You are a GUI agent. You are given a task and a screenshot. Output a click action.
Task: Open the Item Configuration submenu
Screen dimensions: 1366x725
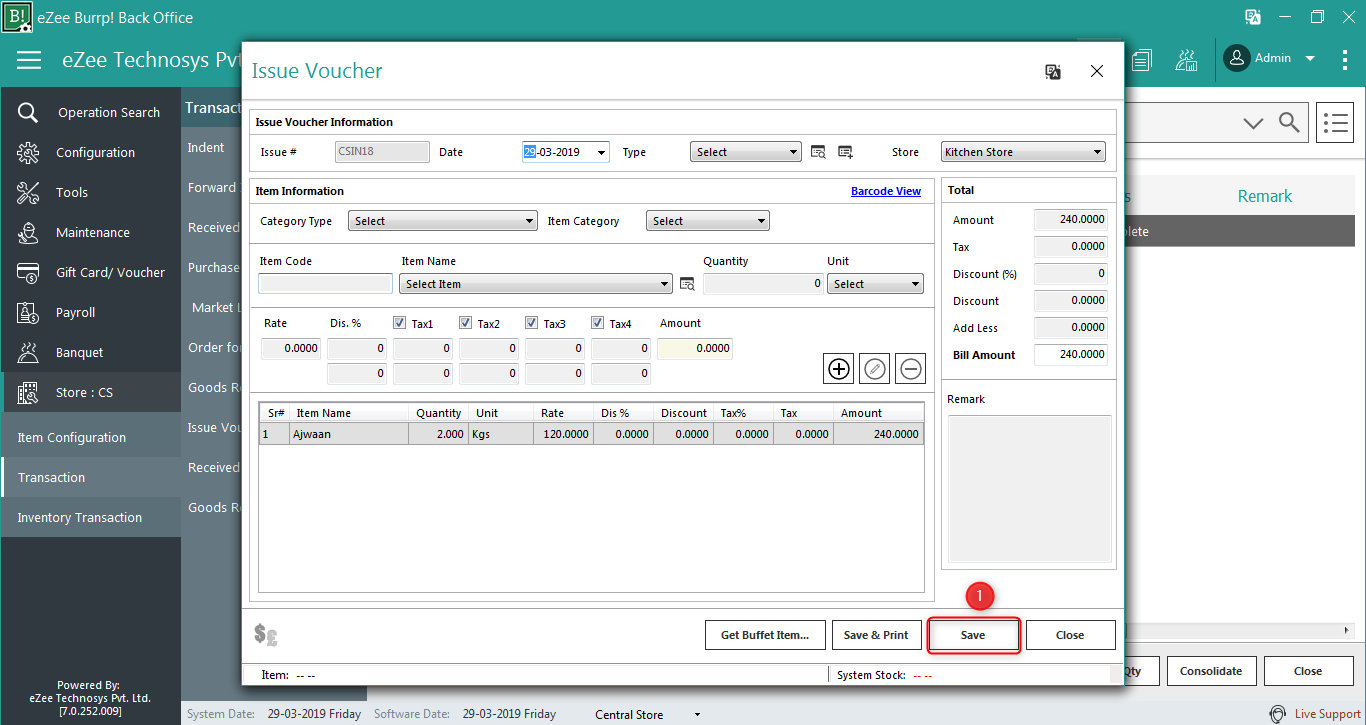click(91, 437)
